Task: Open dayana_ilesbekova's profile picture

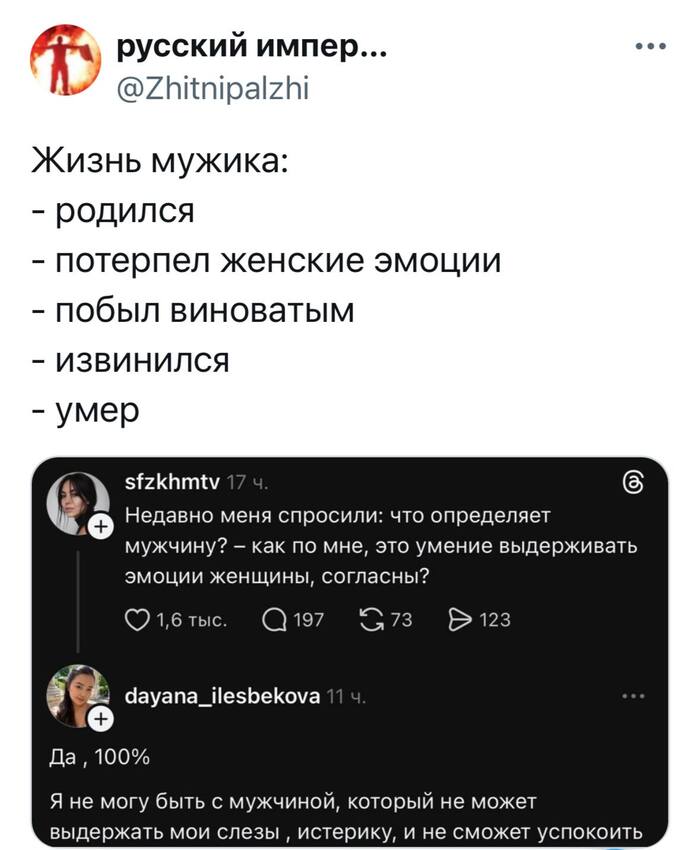Action: coord(76,693)
